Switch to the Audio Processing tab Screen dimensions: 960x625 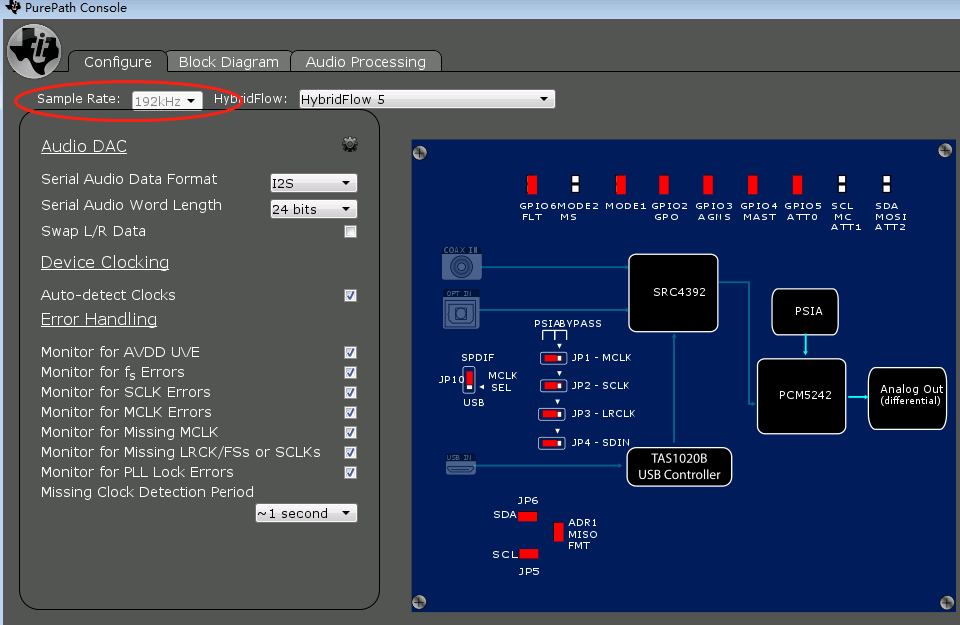pos(366,62)
